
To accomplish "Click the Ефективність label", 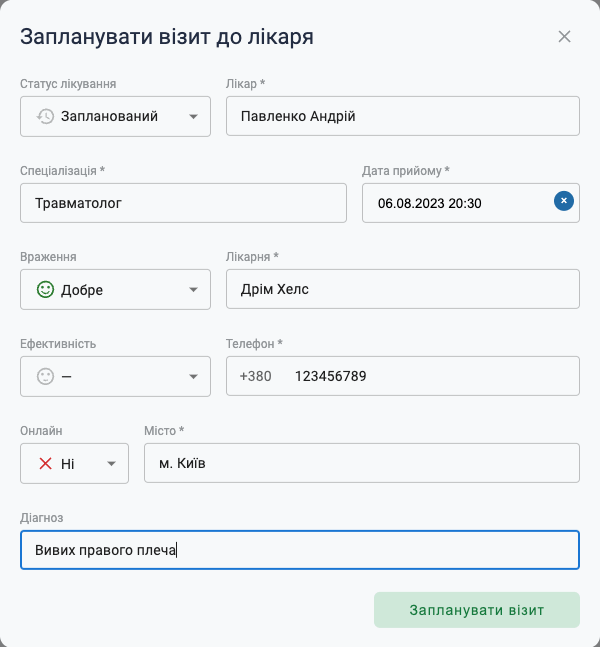I will 58,344.
